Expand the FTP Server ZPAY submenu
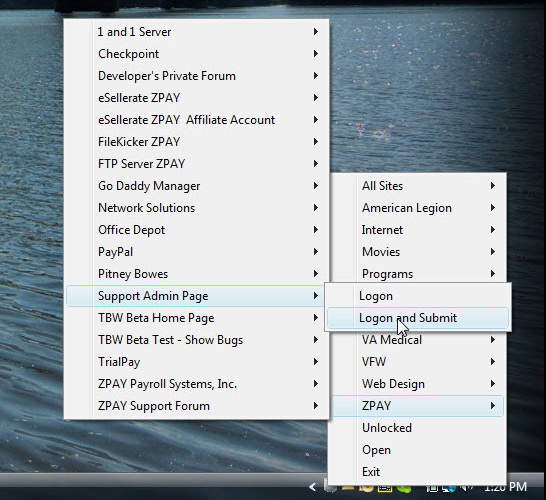546x500 pixels. coord(196,164)
